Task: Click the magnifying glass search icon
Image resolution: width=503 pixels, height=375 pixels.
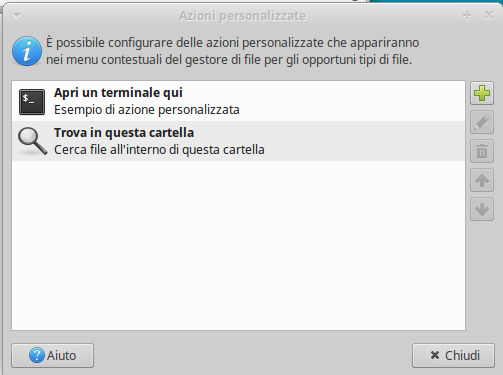Action: point(32,141)
